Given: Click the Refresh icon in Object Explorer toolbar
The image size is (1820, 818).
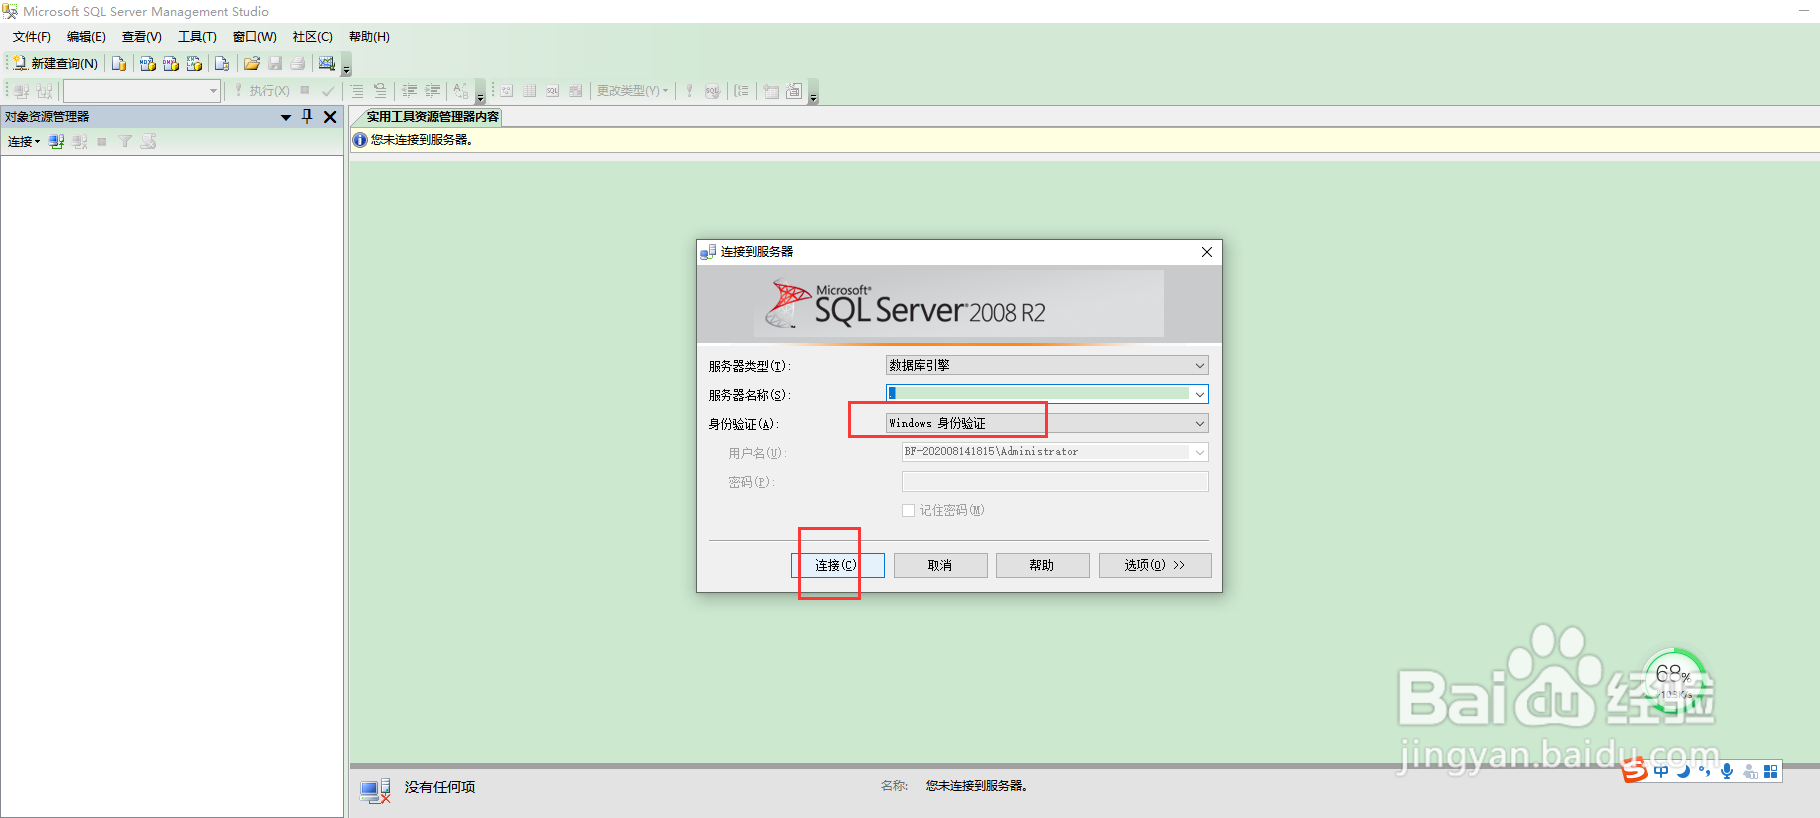Looking at the screenshot, I should click(x=148, y=142).
